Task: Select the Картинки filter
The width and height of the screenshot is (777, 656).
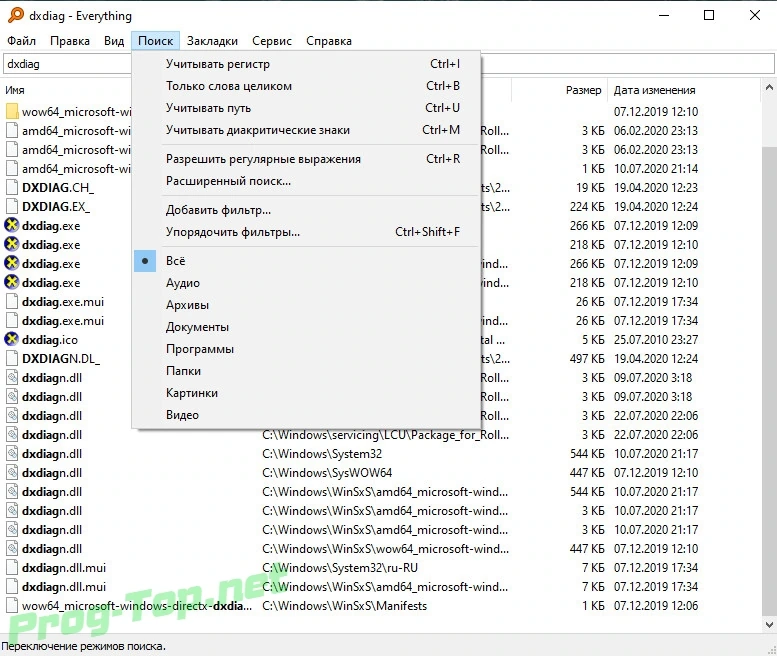Action: (306, 393)
